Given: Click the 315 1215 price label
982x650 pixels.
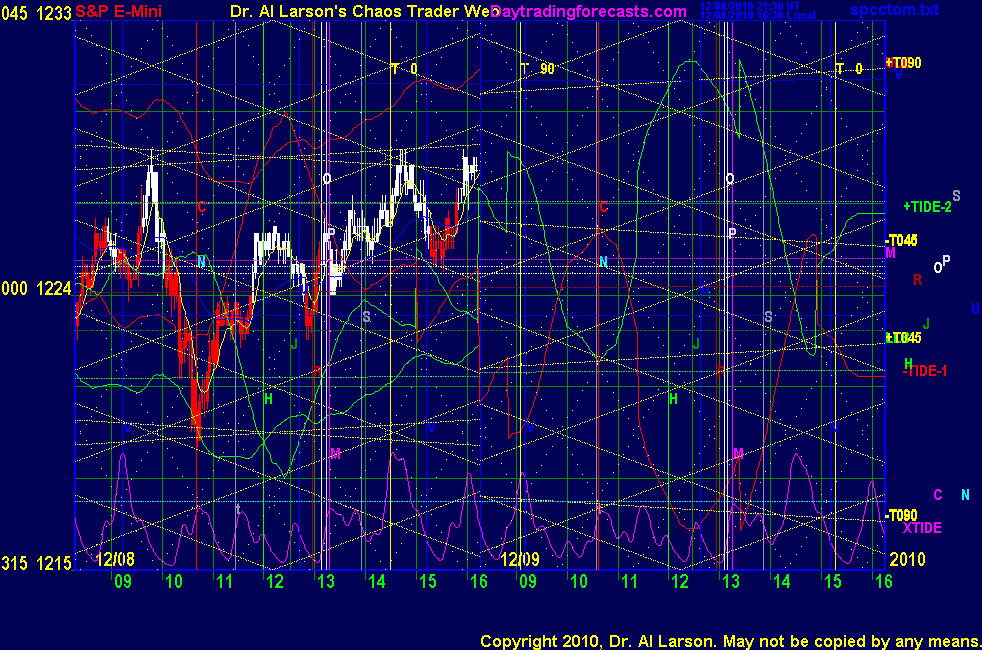Looking at the screenshot, I should pos(36,564).
